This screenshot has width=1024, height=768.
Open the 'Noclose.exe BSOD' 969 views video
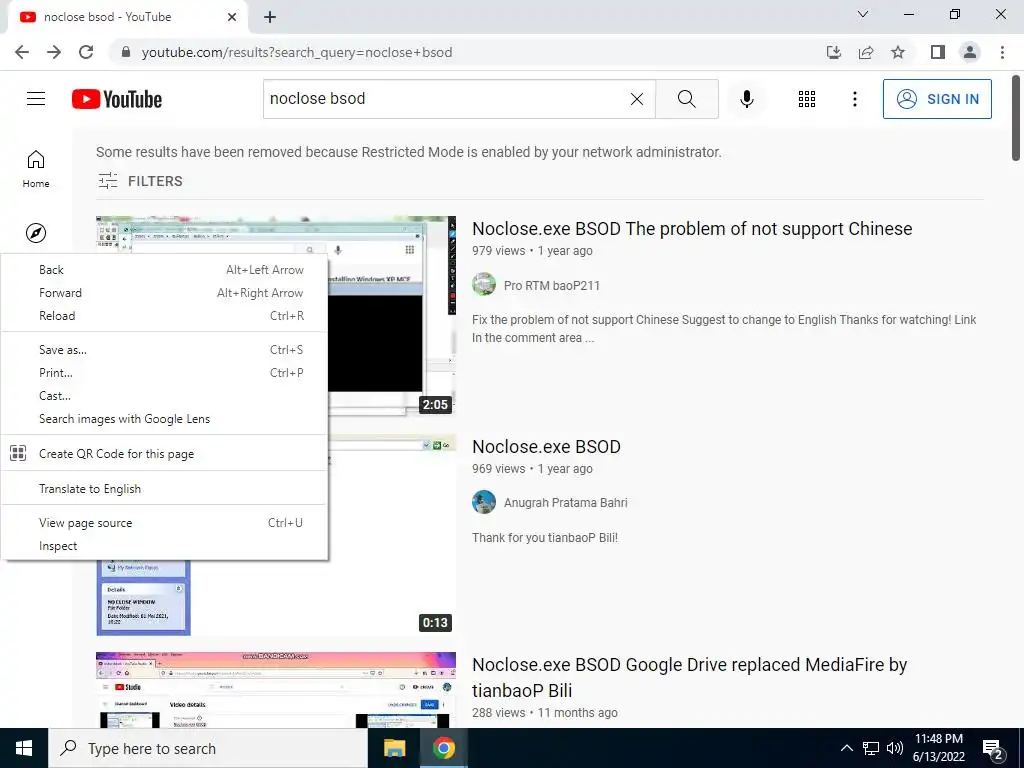click(x=546, y=447)
